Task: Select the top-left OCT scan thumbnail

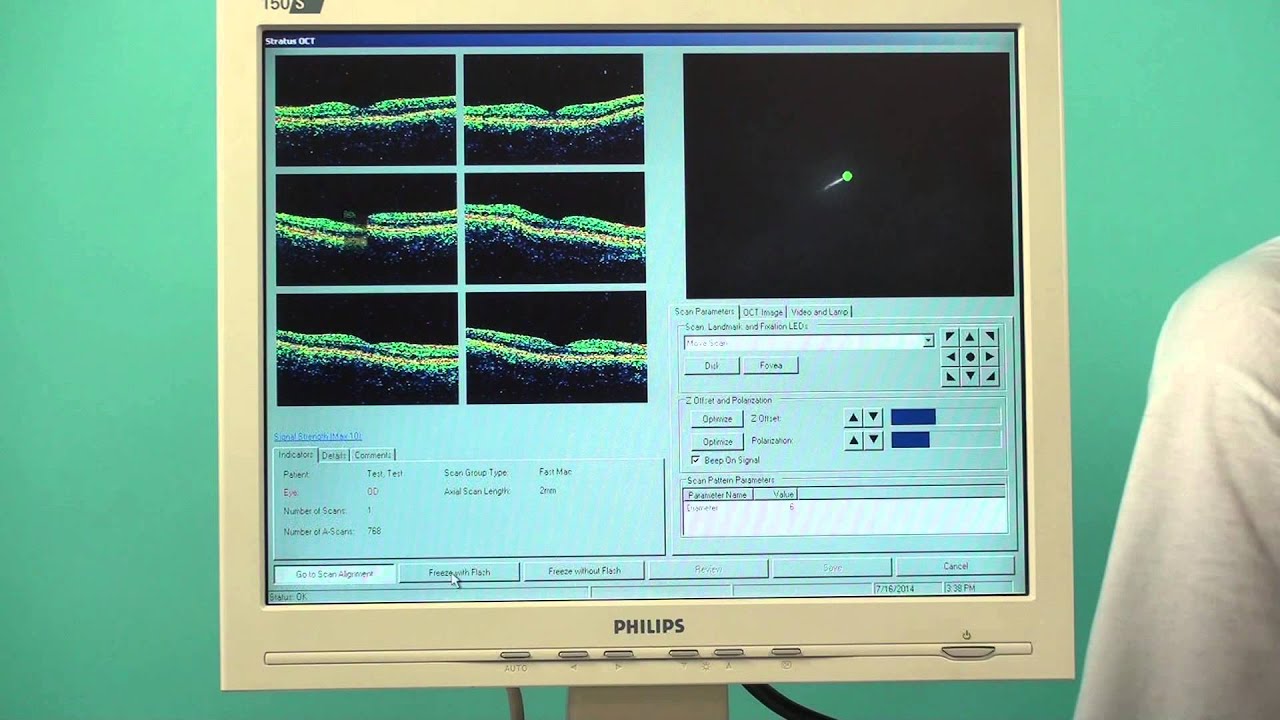Action: pos(365,110)
